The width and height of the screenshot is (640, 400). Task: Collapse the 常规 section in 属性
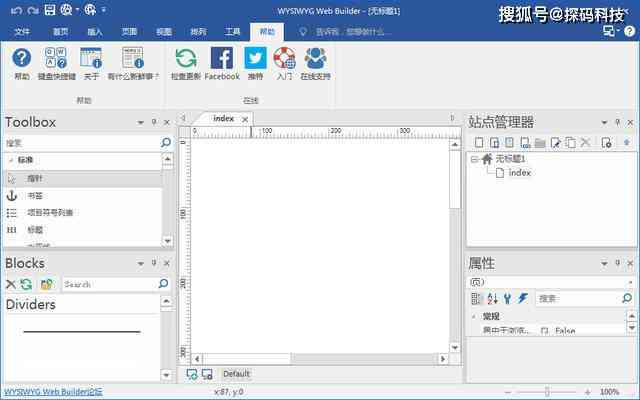pos(474,316)
